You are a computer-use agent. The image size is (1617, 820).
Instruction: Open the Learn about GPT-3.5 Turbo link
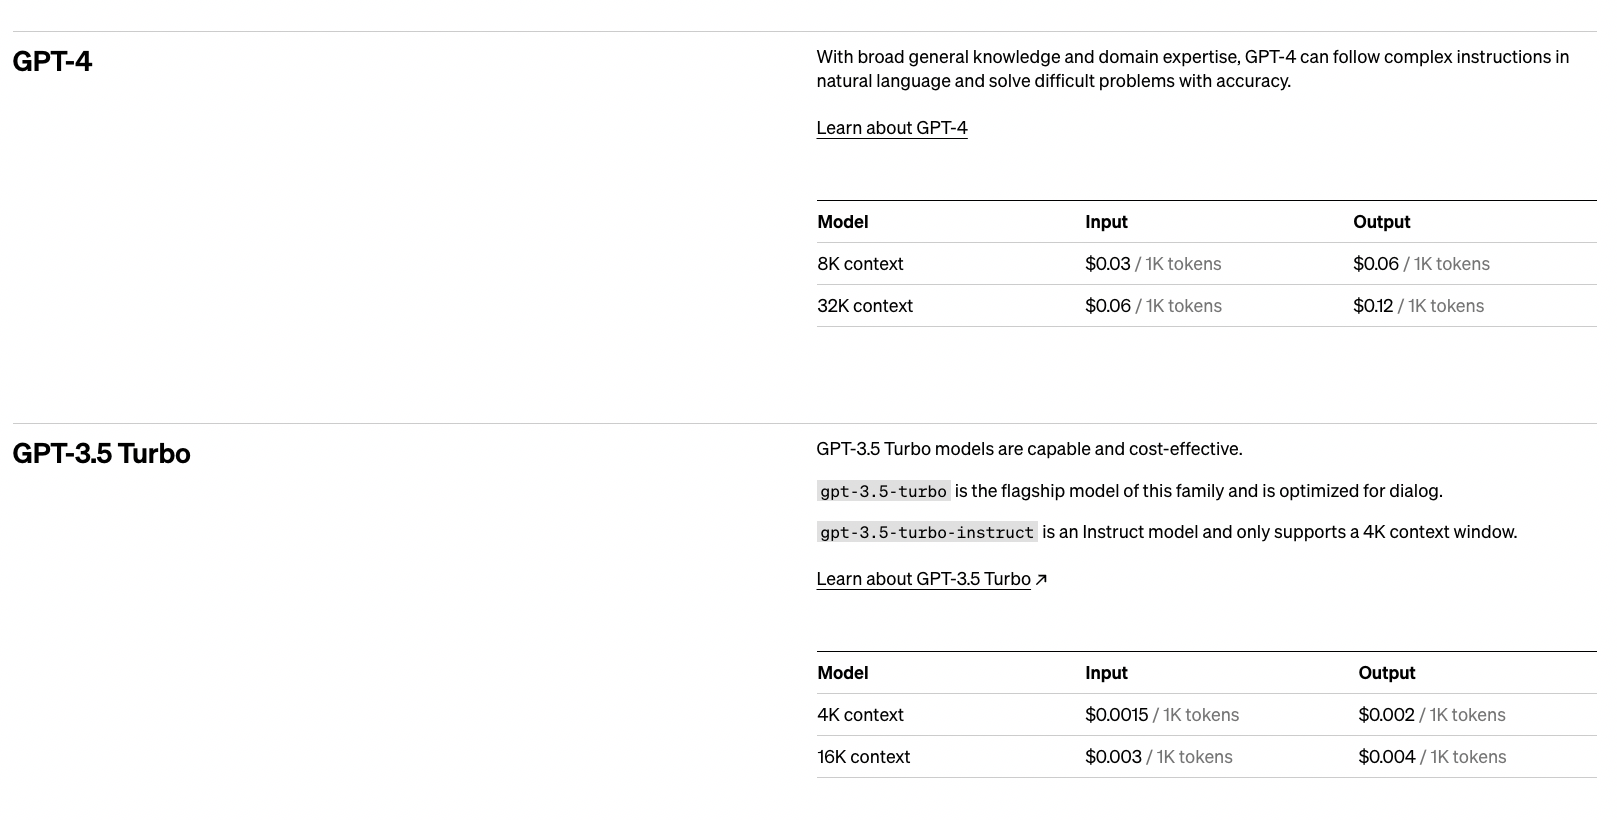click(x=922, y=579)
